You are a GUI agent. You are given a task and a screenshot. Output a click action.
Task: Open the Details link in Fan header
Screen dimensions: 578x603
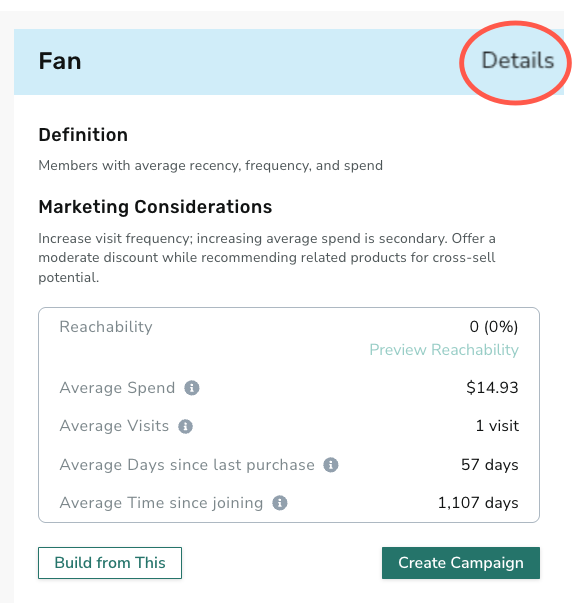coord(518,61)
